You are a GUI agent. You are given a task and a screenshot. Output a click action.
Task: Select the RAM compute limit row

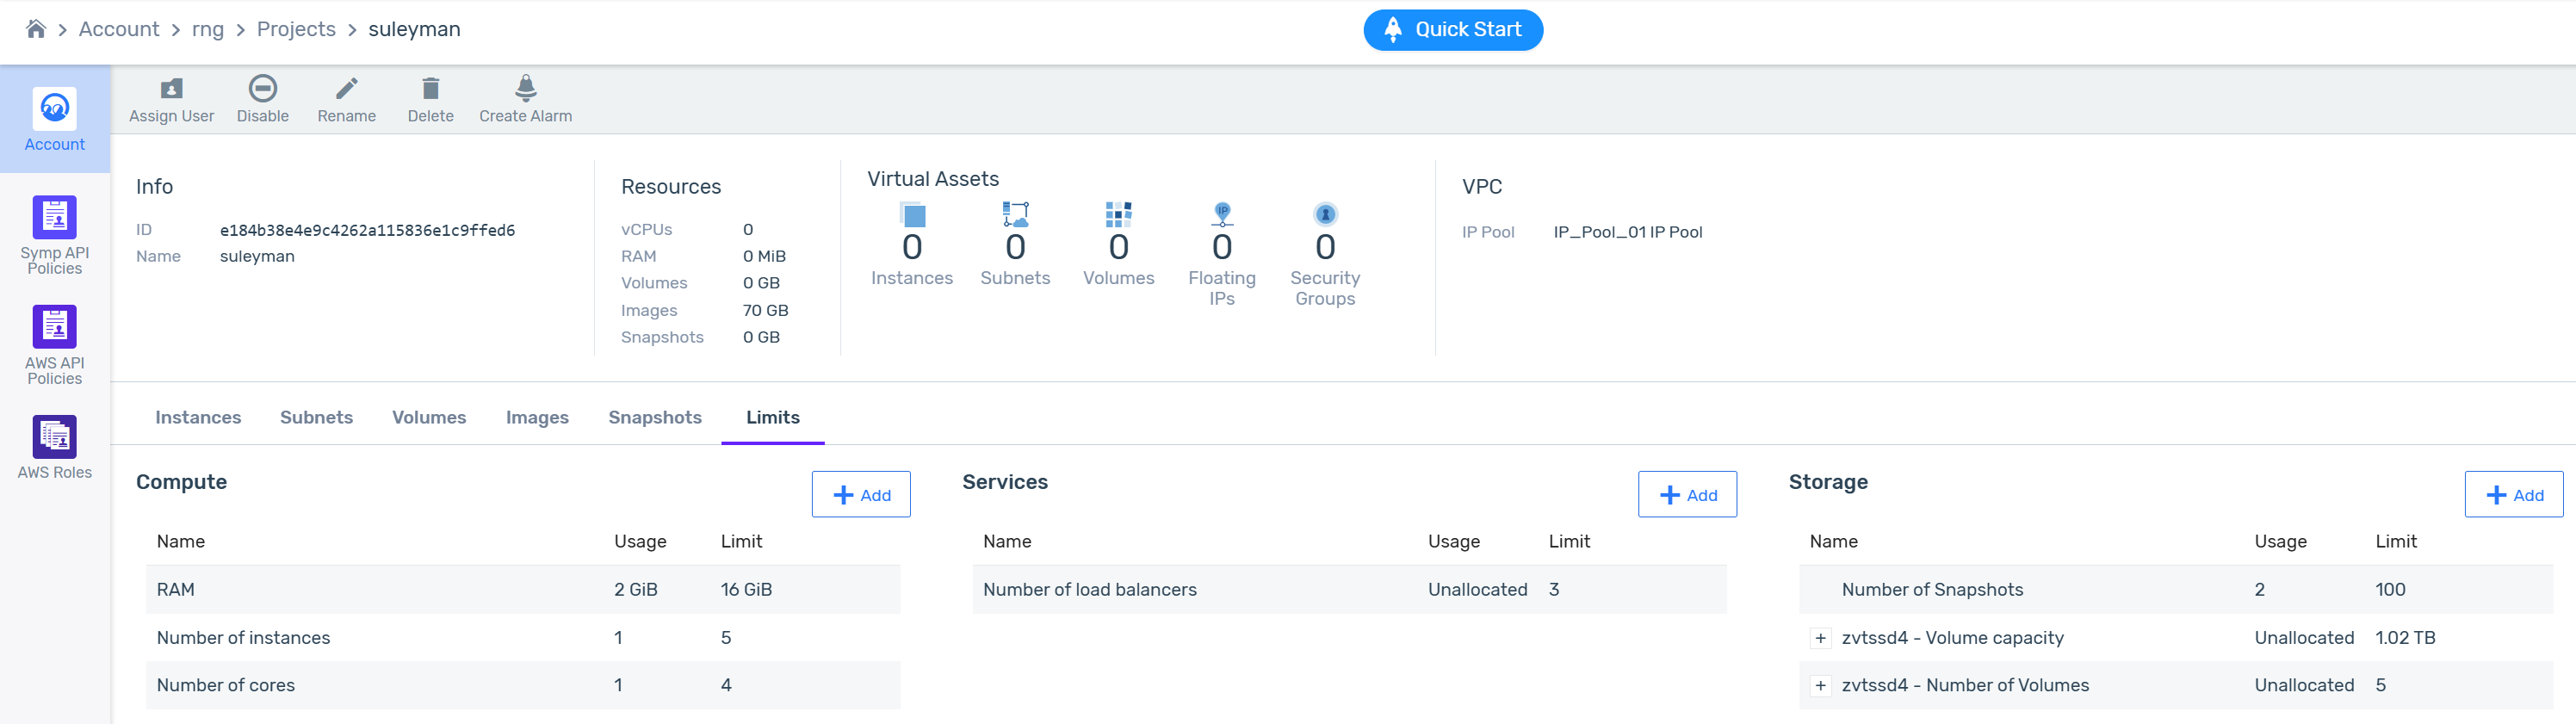[523, 589]
